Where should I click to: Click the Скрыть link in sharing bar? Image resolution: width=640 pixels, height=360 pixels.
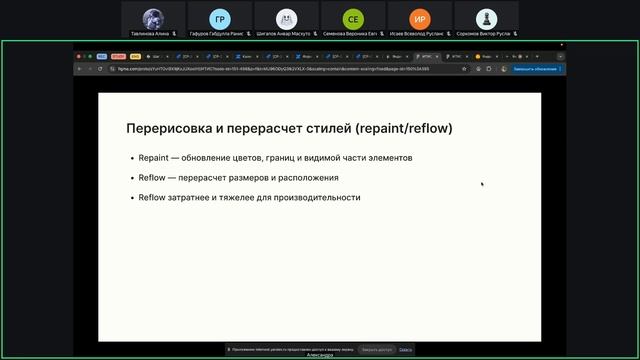coord(405,350)
